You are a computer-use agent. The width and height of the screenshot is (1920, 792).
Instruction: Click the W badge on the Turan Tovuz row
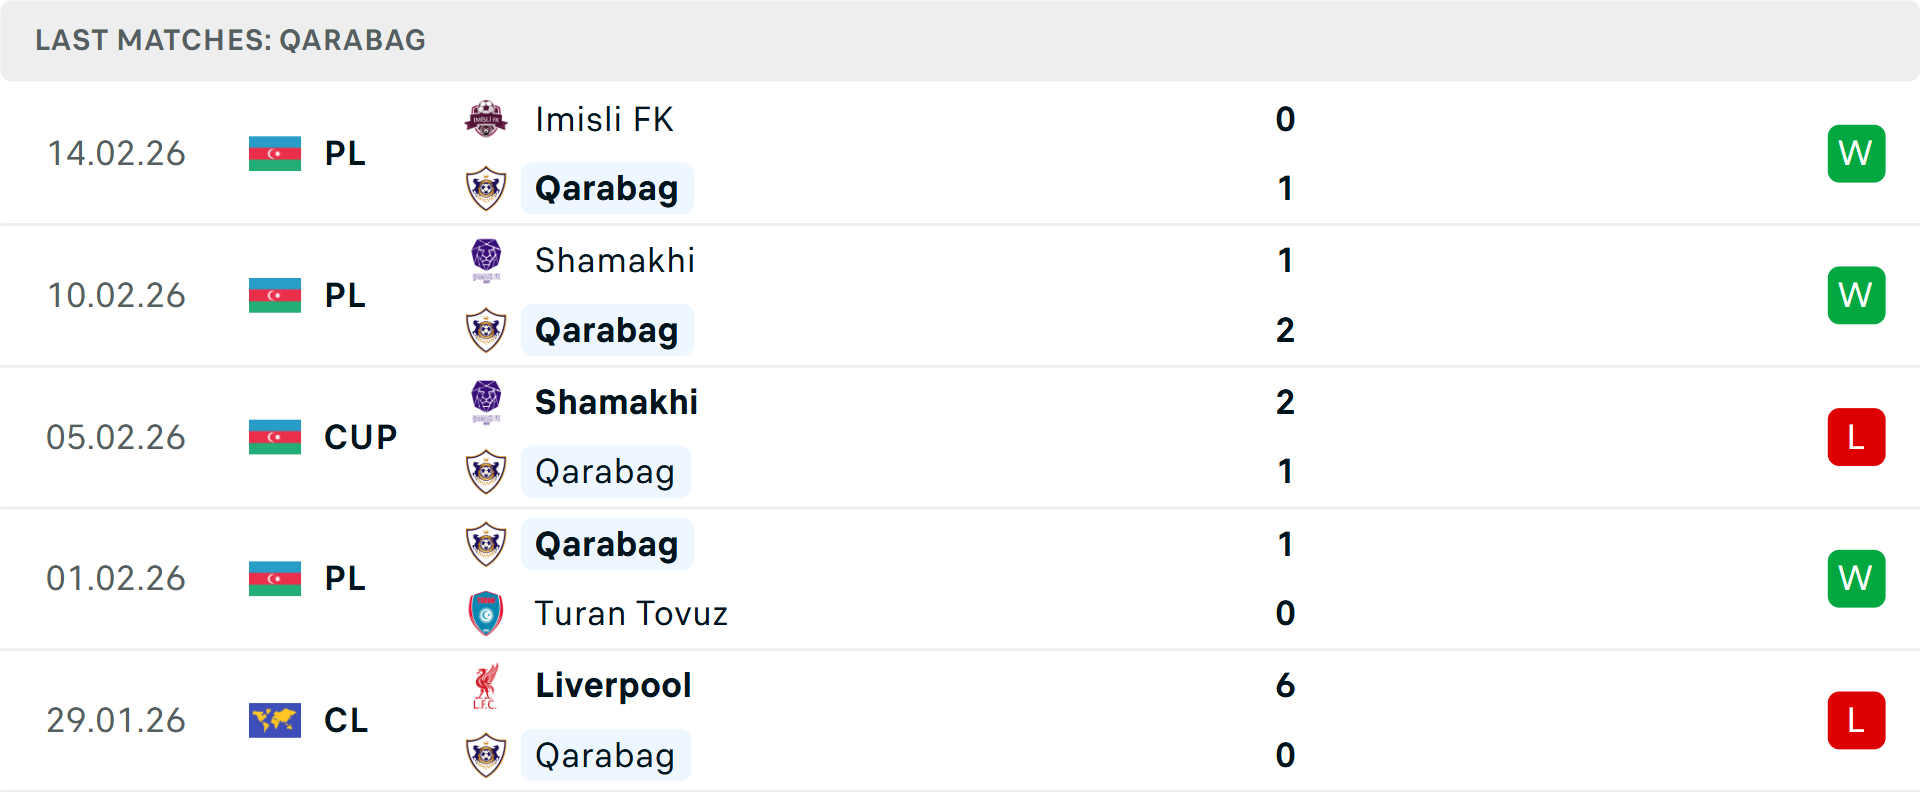(1856, 578)
